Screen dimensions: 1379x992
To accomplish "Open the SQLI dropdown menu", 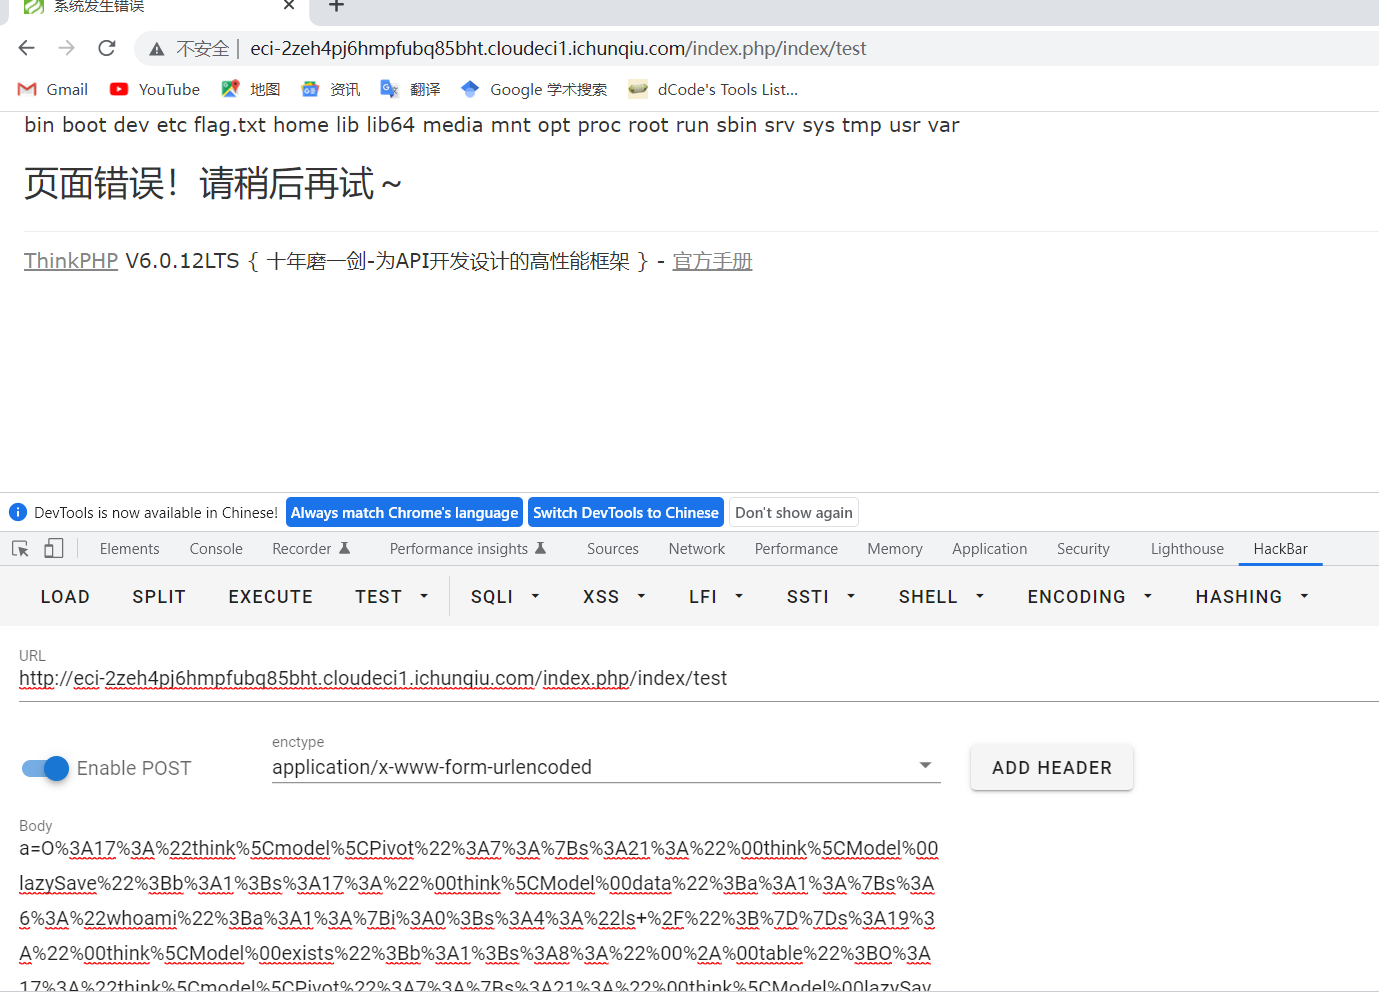I will click(505, 596).
